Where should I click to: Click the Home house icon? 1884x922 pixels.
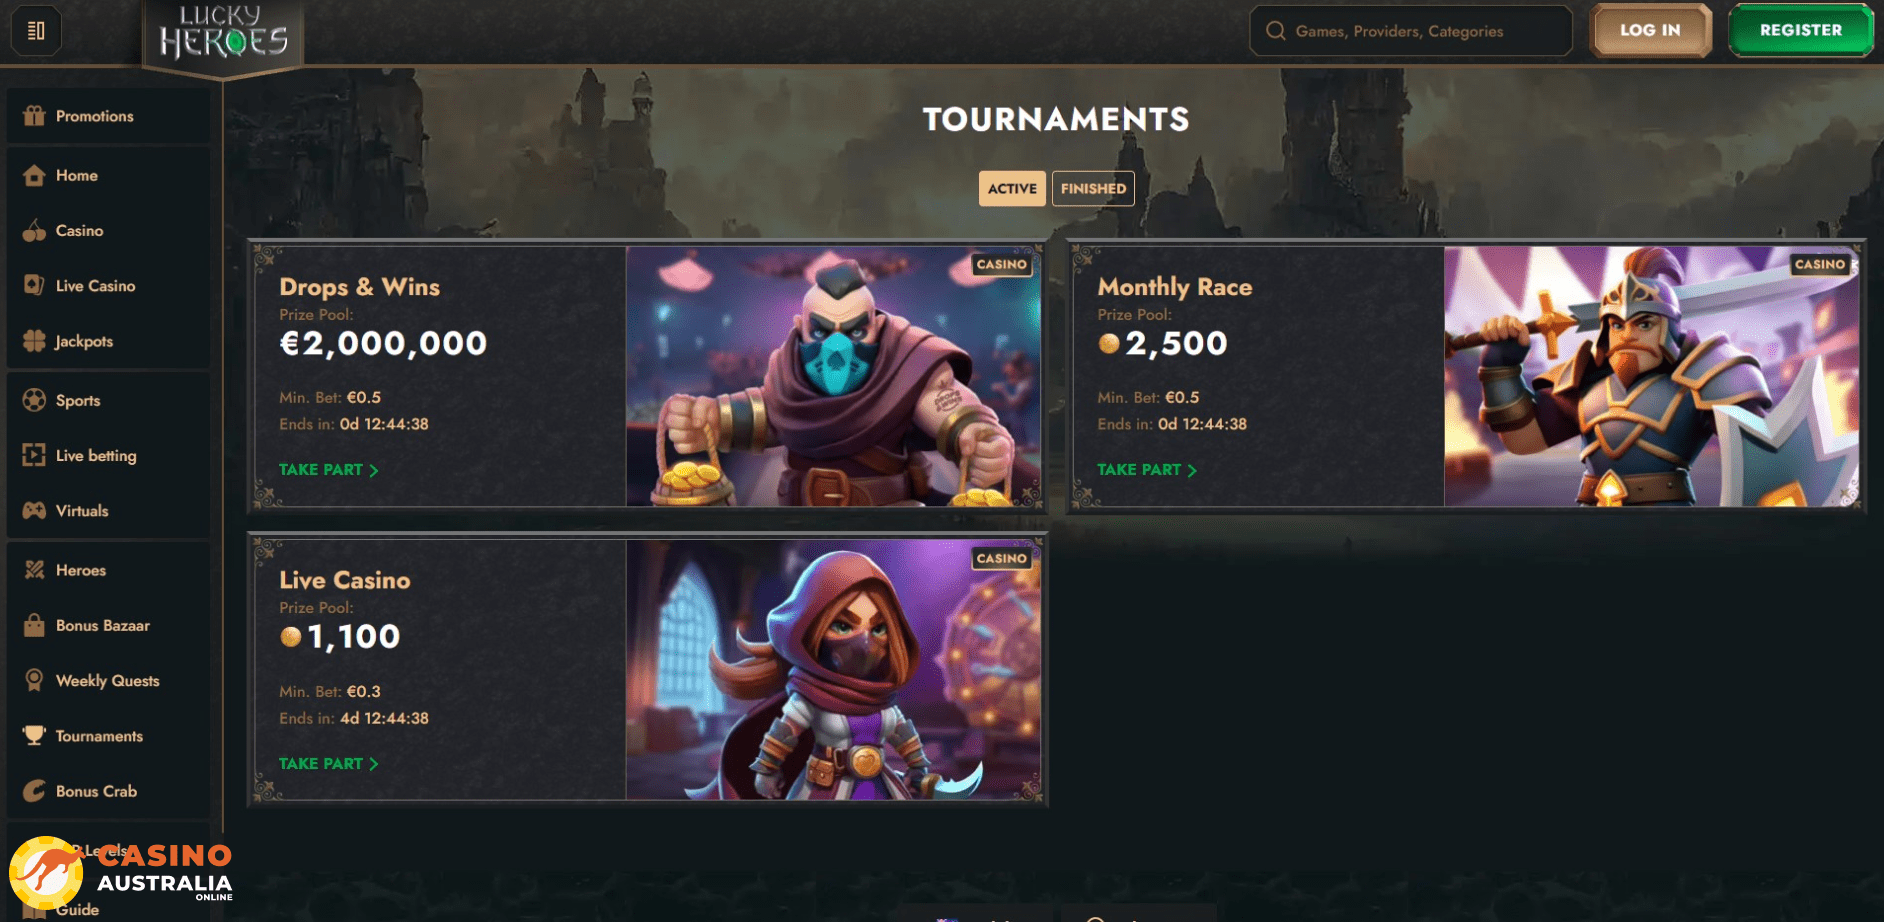point(34,175)
